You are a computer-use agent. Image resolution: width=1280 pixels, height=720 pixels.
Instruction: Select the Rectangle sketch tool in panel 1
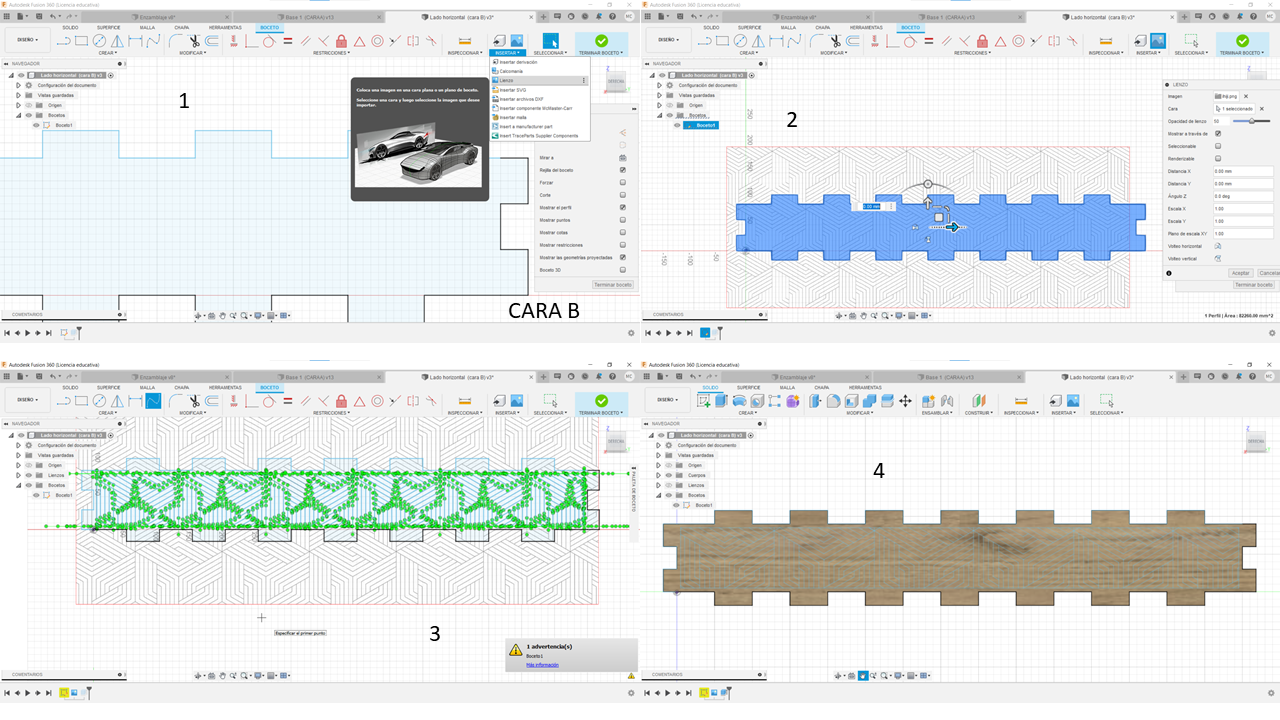pyautogui.click(x=82, y=40)
